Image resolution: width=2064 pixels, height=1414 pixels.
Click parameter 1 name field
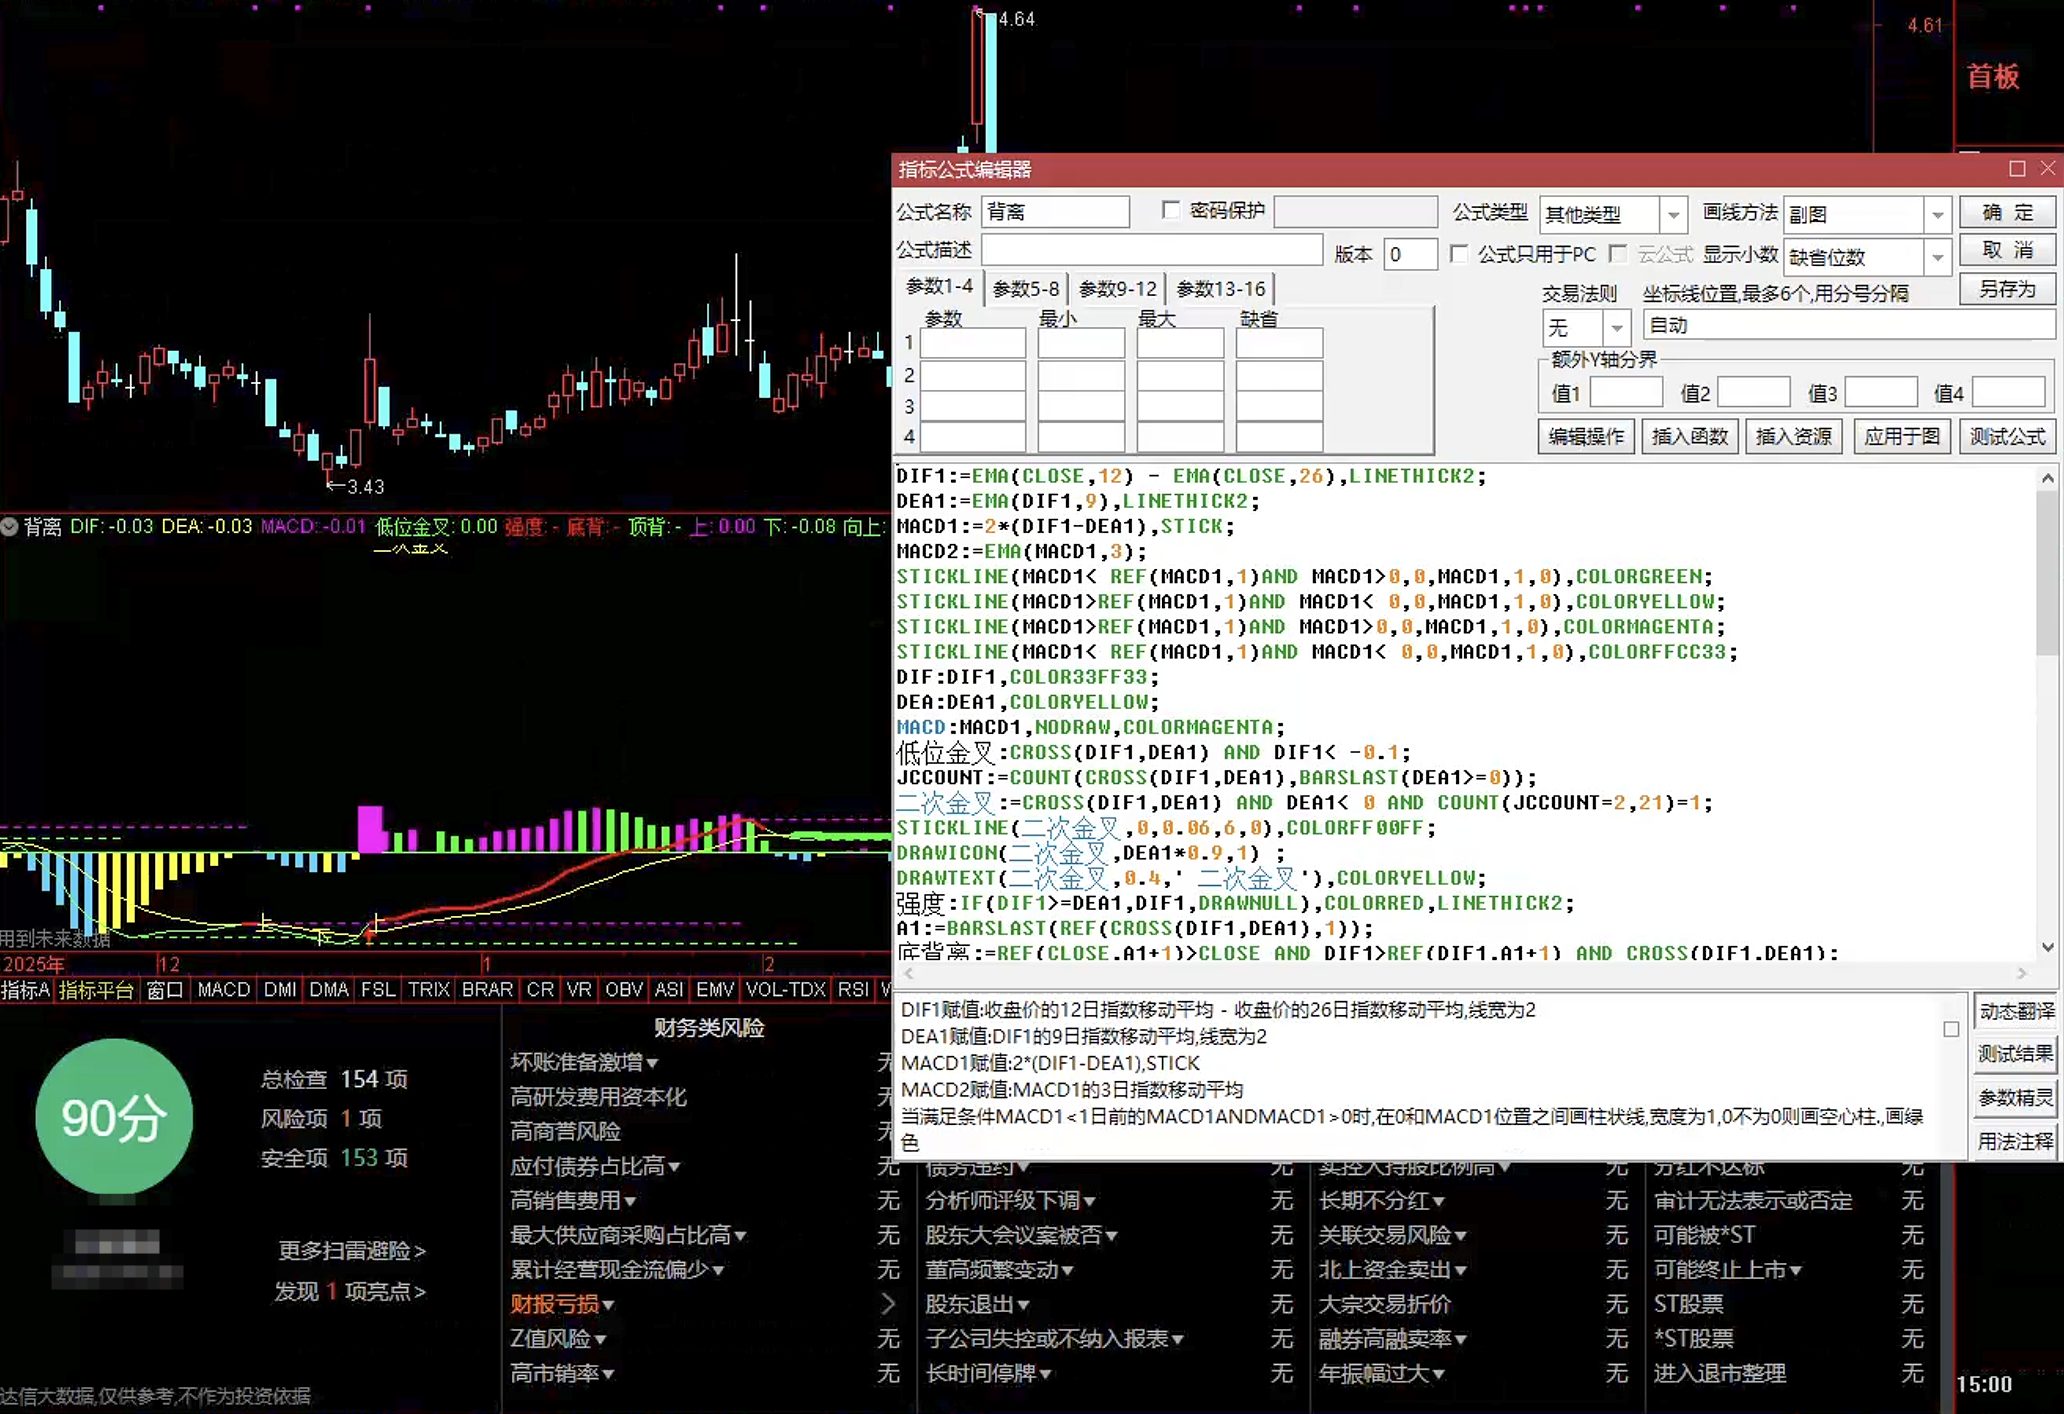coord(972,343)
